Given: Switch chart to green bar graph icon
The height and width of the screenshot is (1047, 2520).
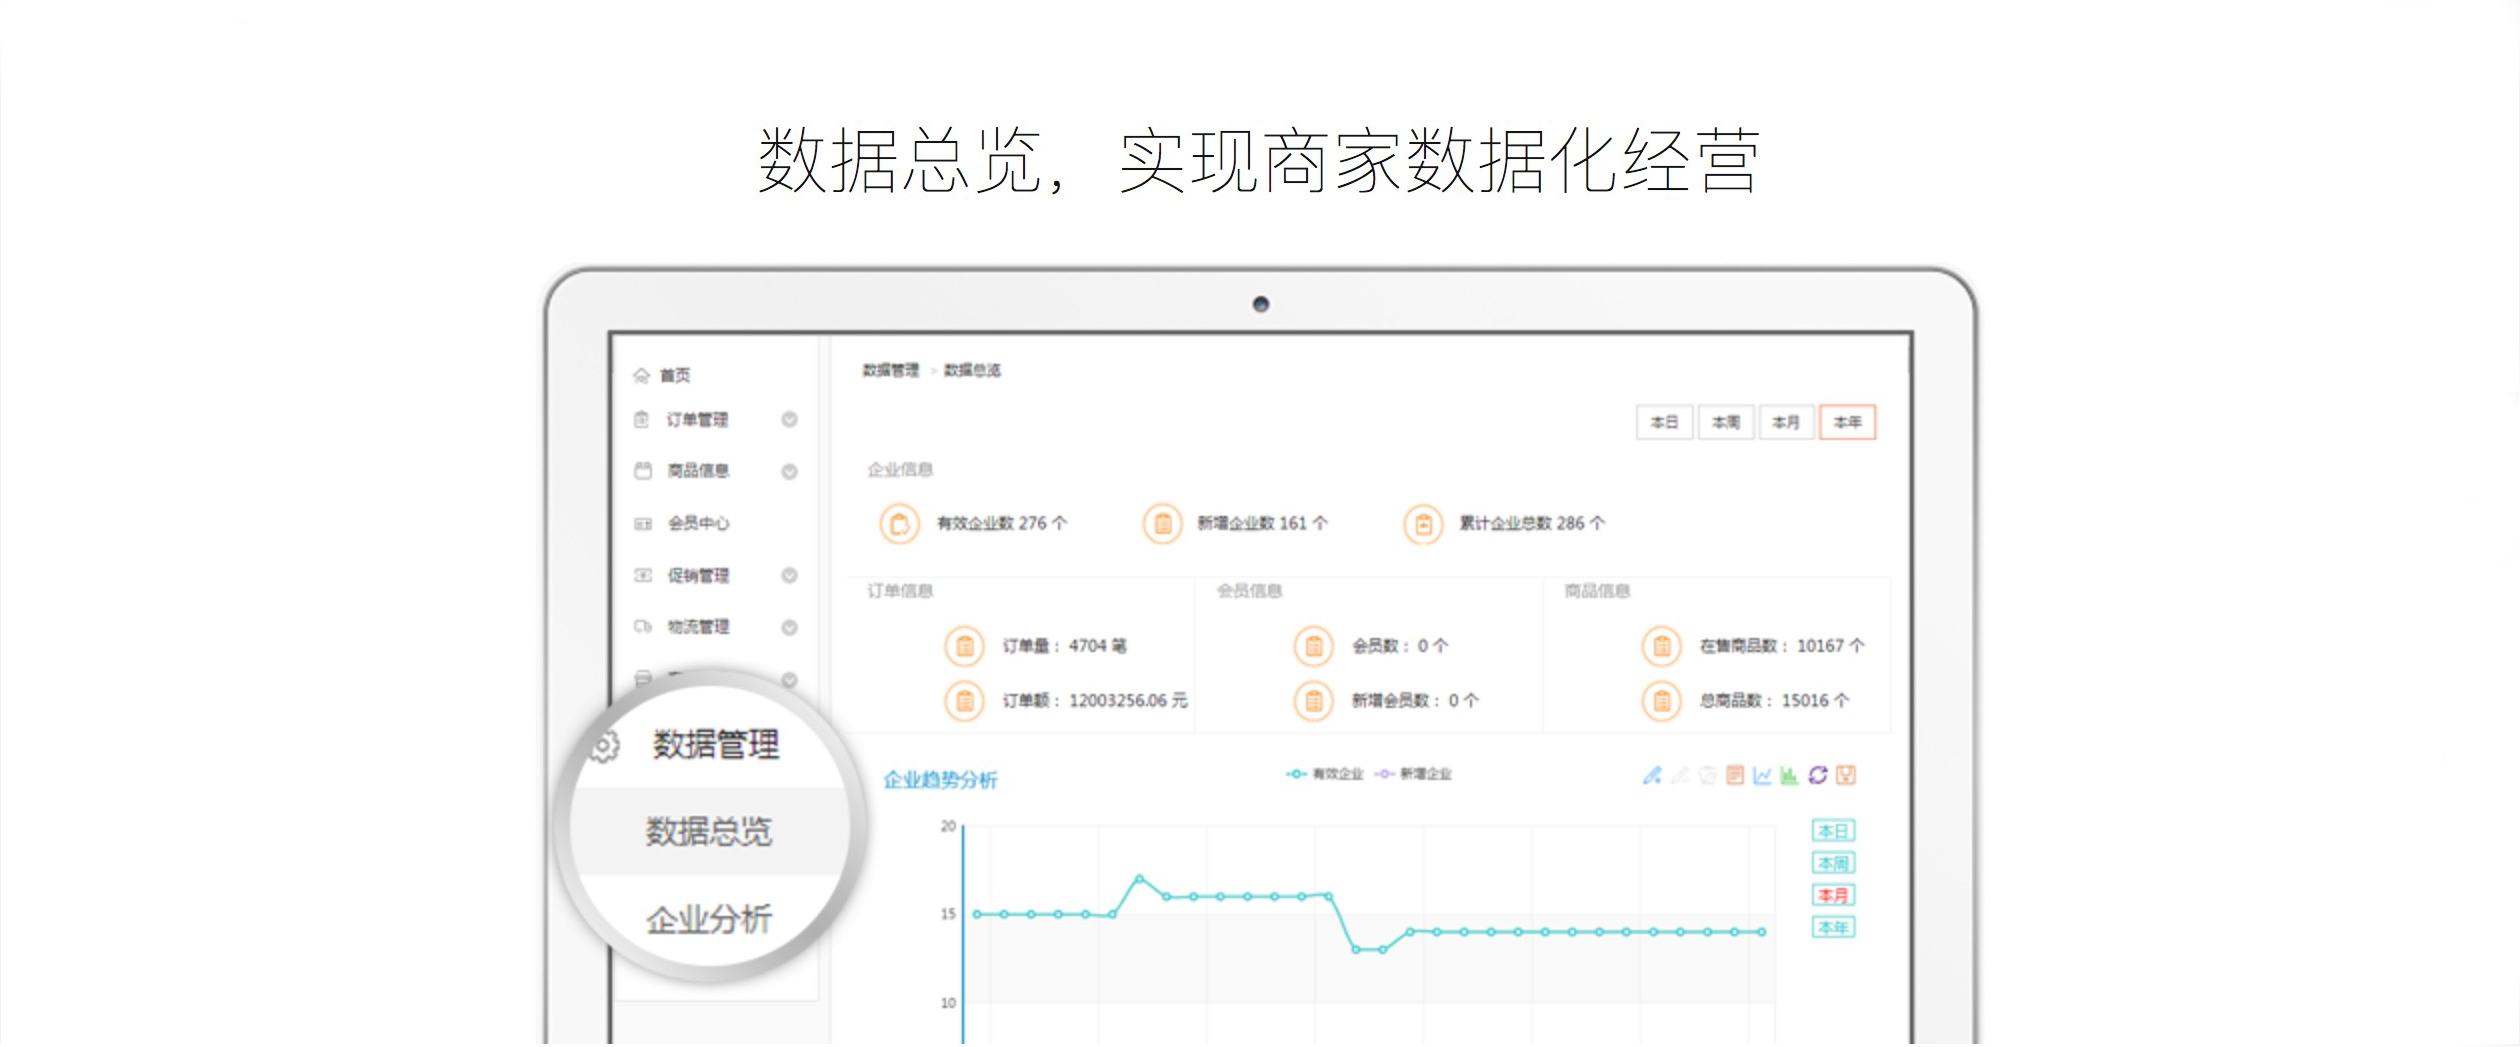Looking at the screenshot, I should [x=1789, y=775].
